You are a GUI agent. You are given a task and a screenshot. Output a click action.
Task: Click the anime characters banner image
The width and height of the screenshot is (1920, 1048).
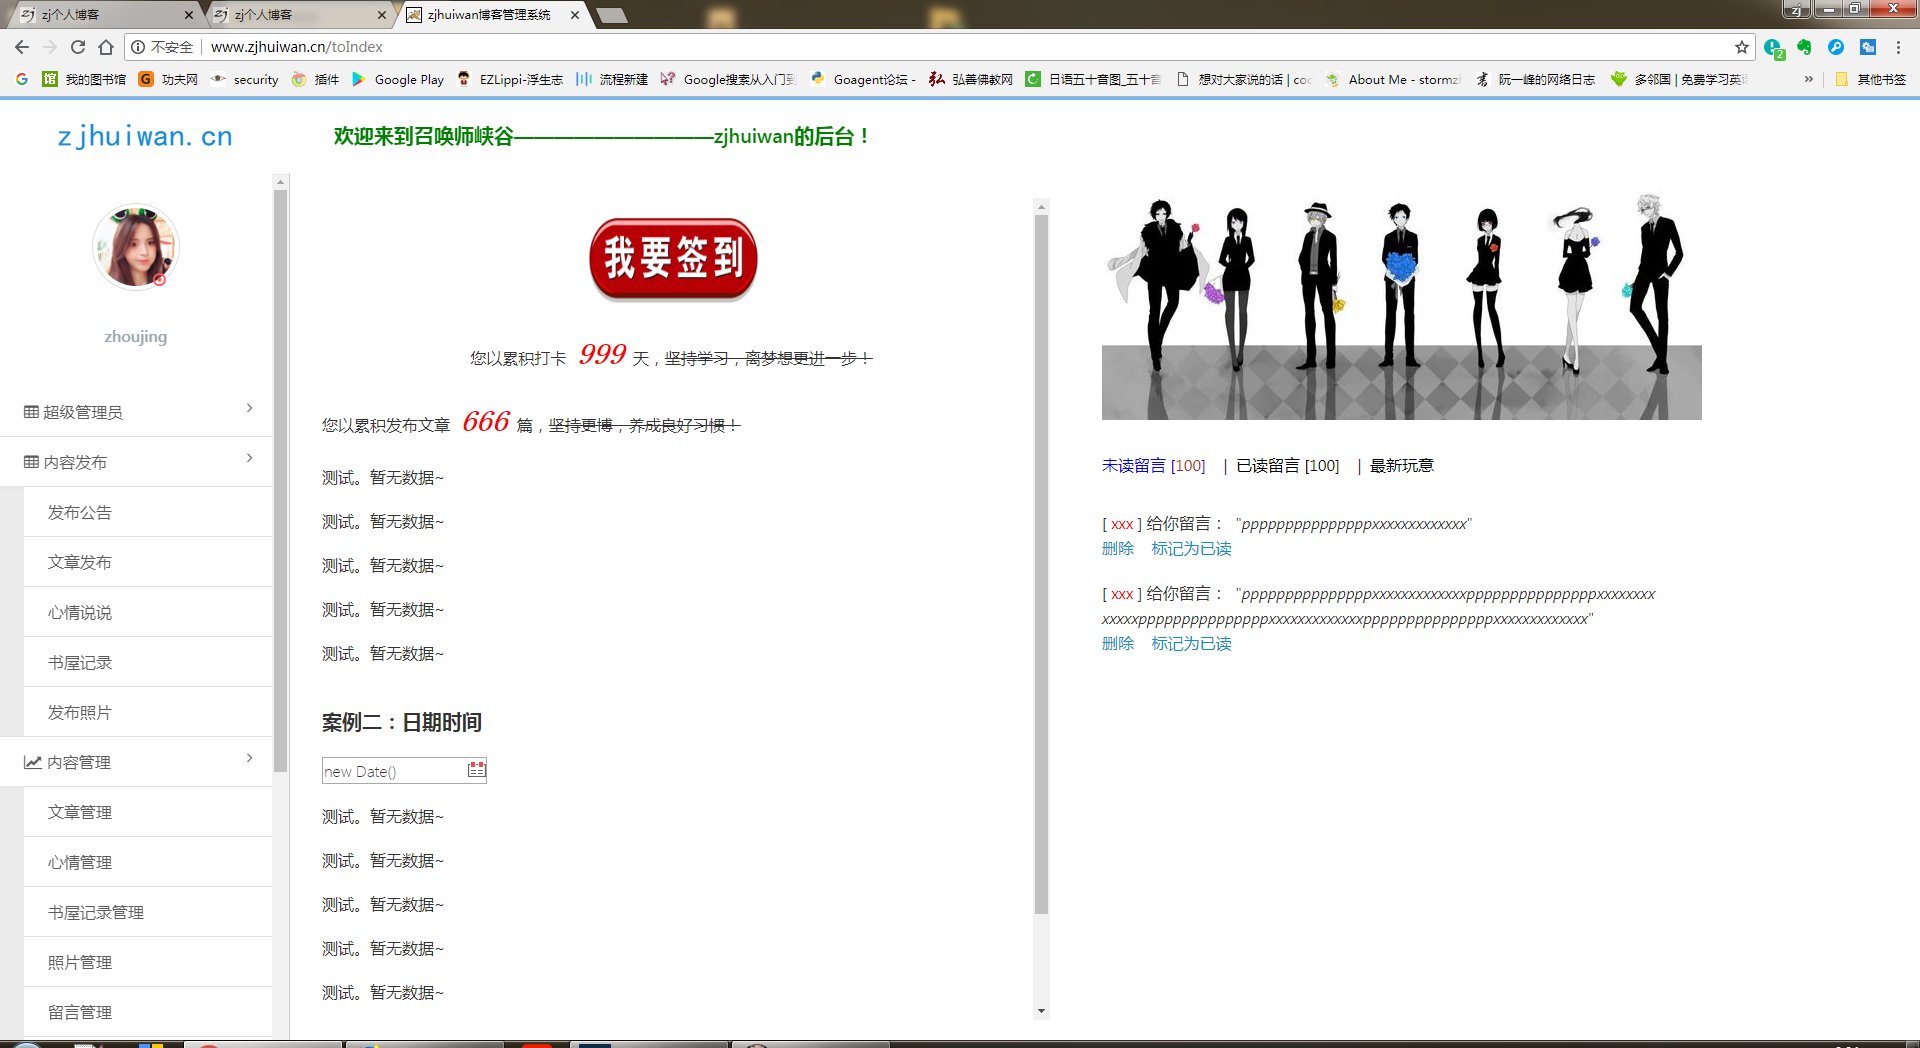[1401, 307]
